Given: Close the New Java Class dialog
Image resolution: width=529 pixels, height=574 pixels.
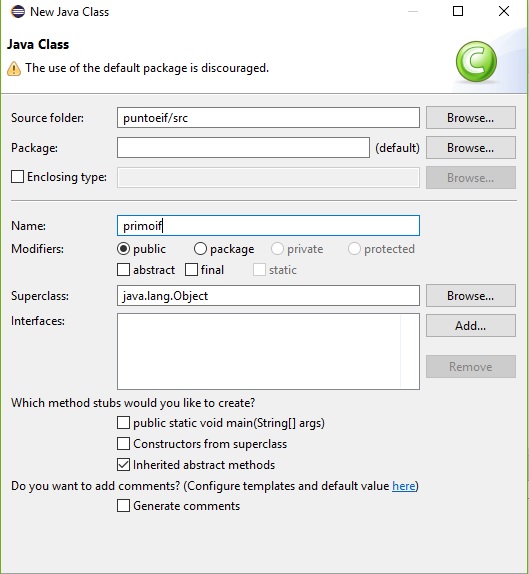Looking at the screenshot, I should point(504,11).
